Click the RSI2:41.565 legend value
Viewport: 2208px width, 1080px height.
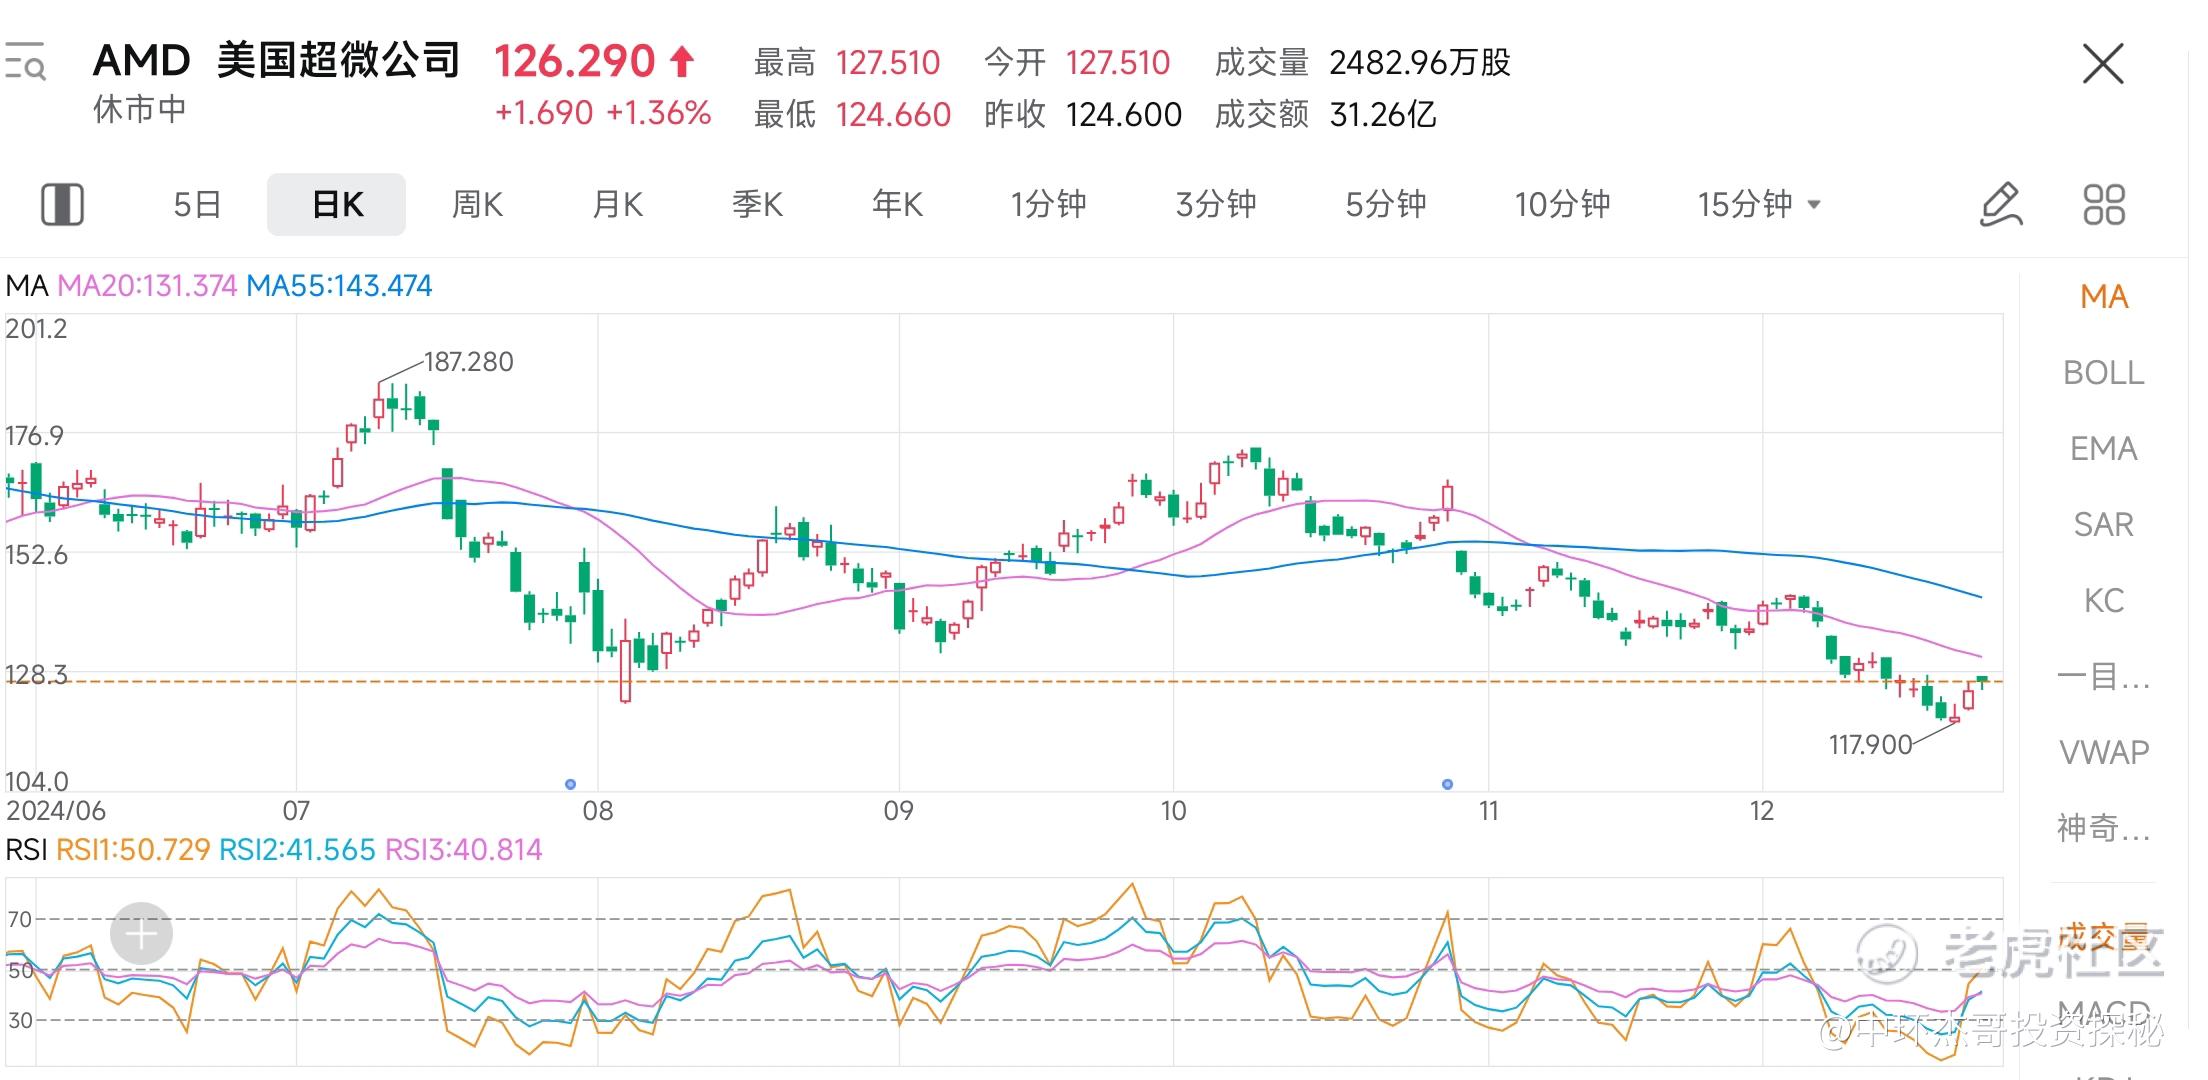click(x=297, y=850)
